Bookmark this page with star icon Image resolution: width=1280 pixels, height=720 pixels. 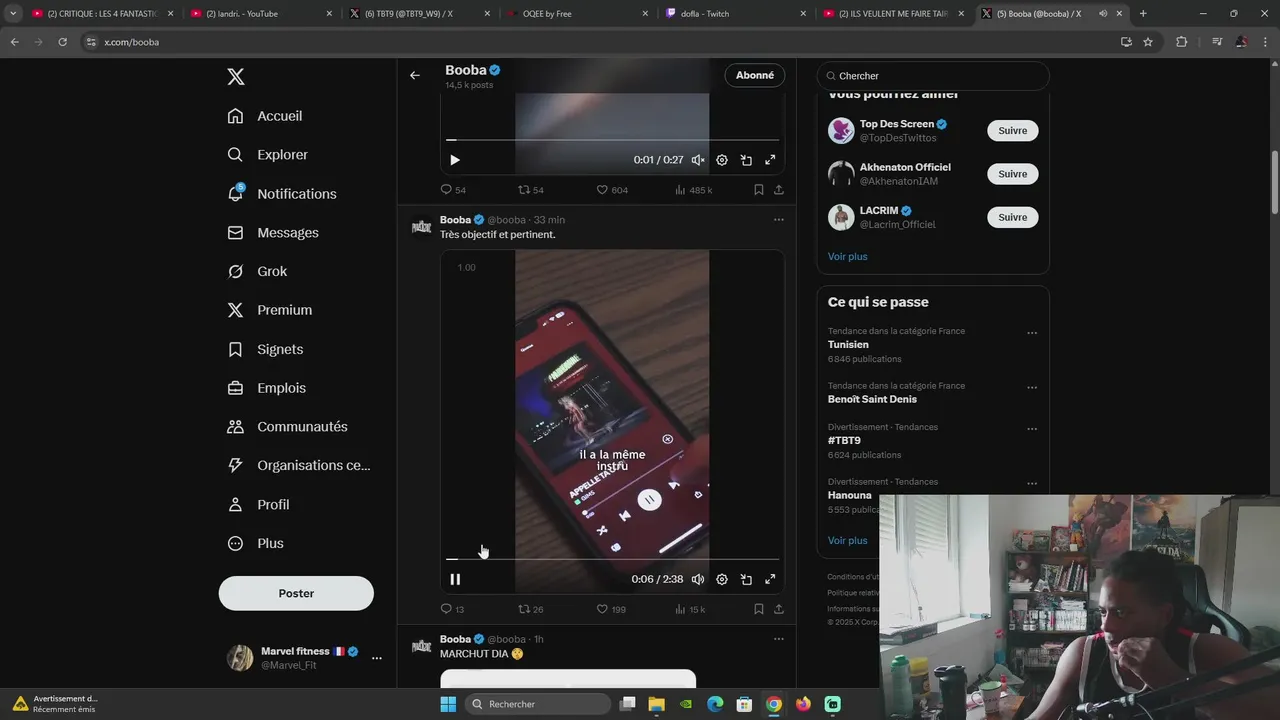tap(1148, 42)
